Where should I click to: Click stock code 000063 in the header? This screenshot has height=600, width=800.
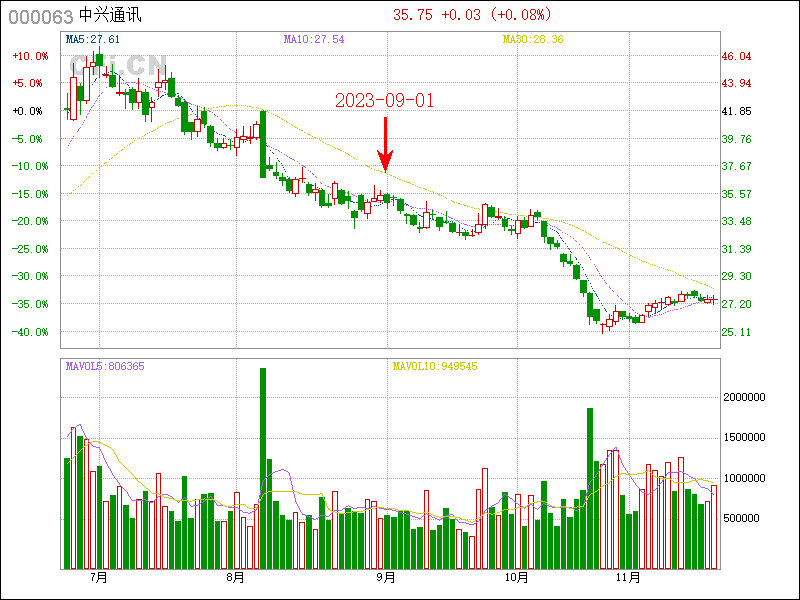point(40,16)
